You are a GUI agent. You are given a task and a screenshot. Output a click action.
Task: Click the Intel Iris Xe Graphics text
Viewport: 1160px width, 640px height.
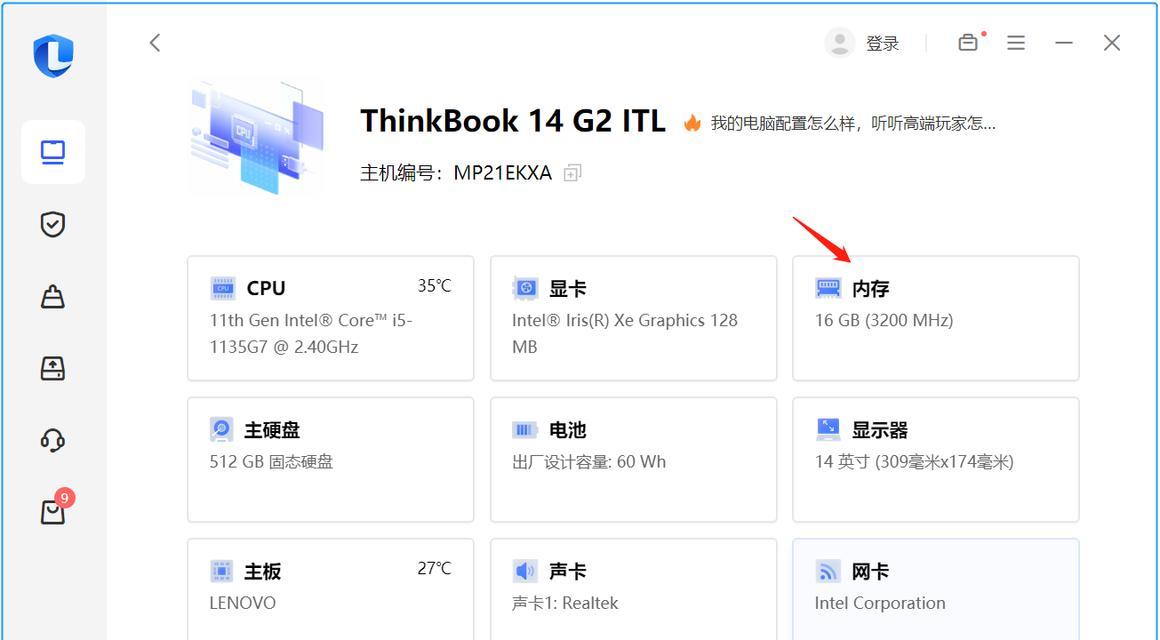pos(624,334)
